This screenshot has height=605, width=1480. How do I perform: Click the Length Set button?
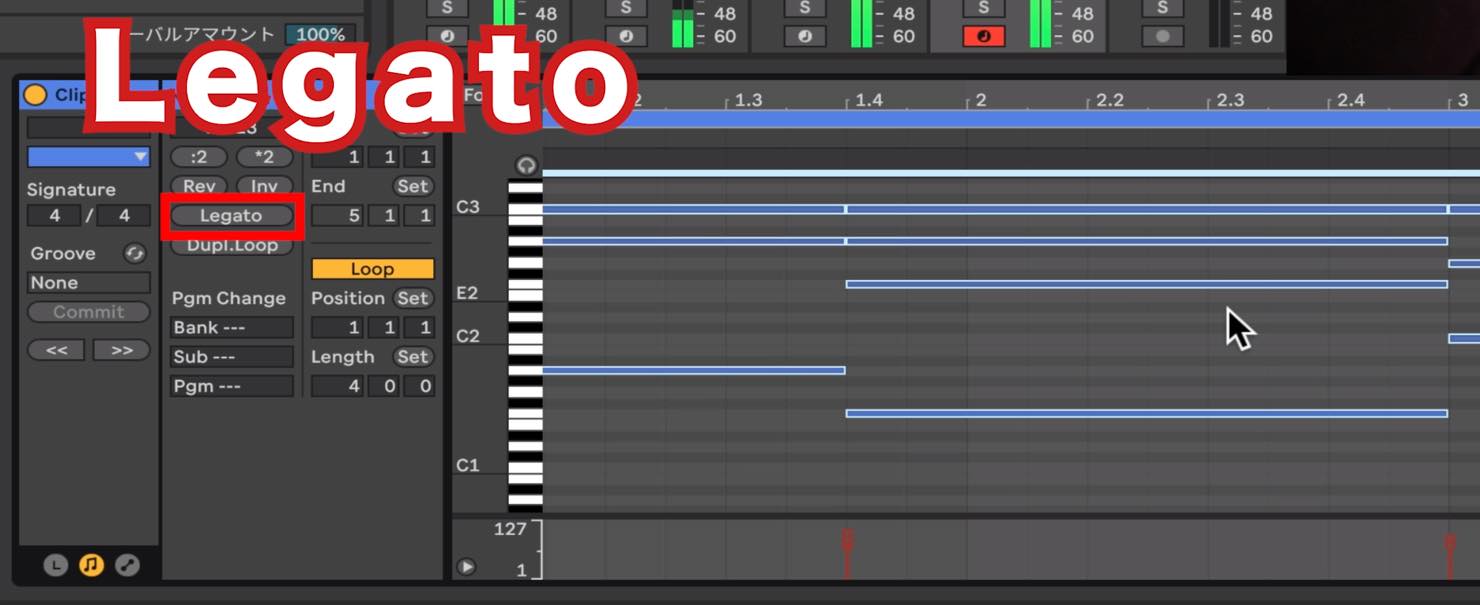coord(412,357)
